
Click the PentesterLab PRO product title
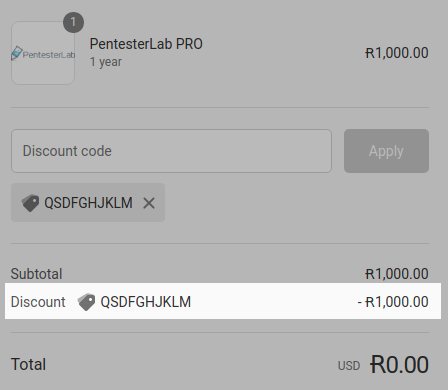tap(146, 44)
